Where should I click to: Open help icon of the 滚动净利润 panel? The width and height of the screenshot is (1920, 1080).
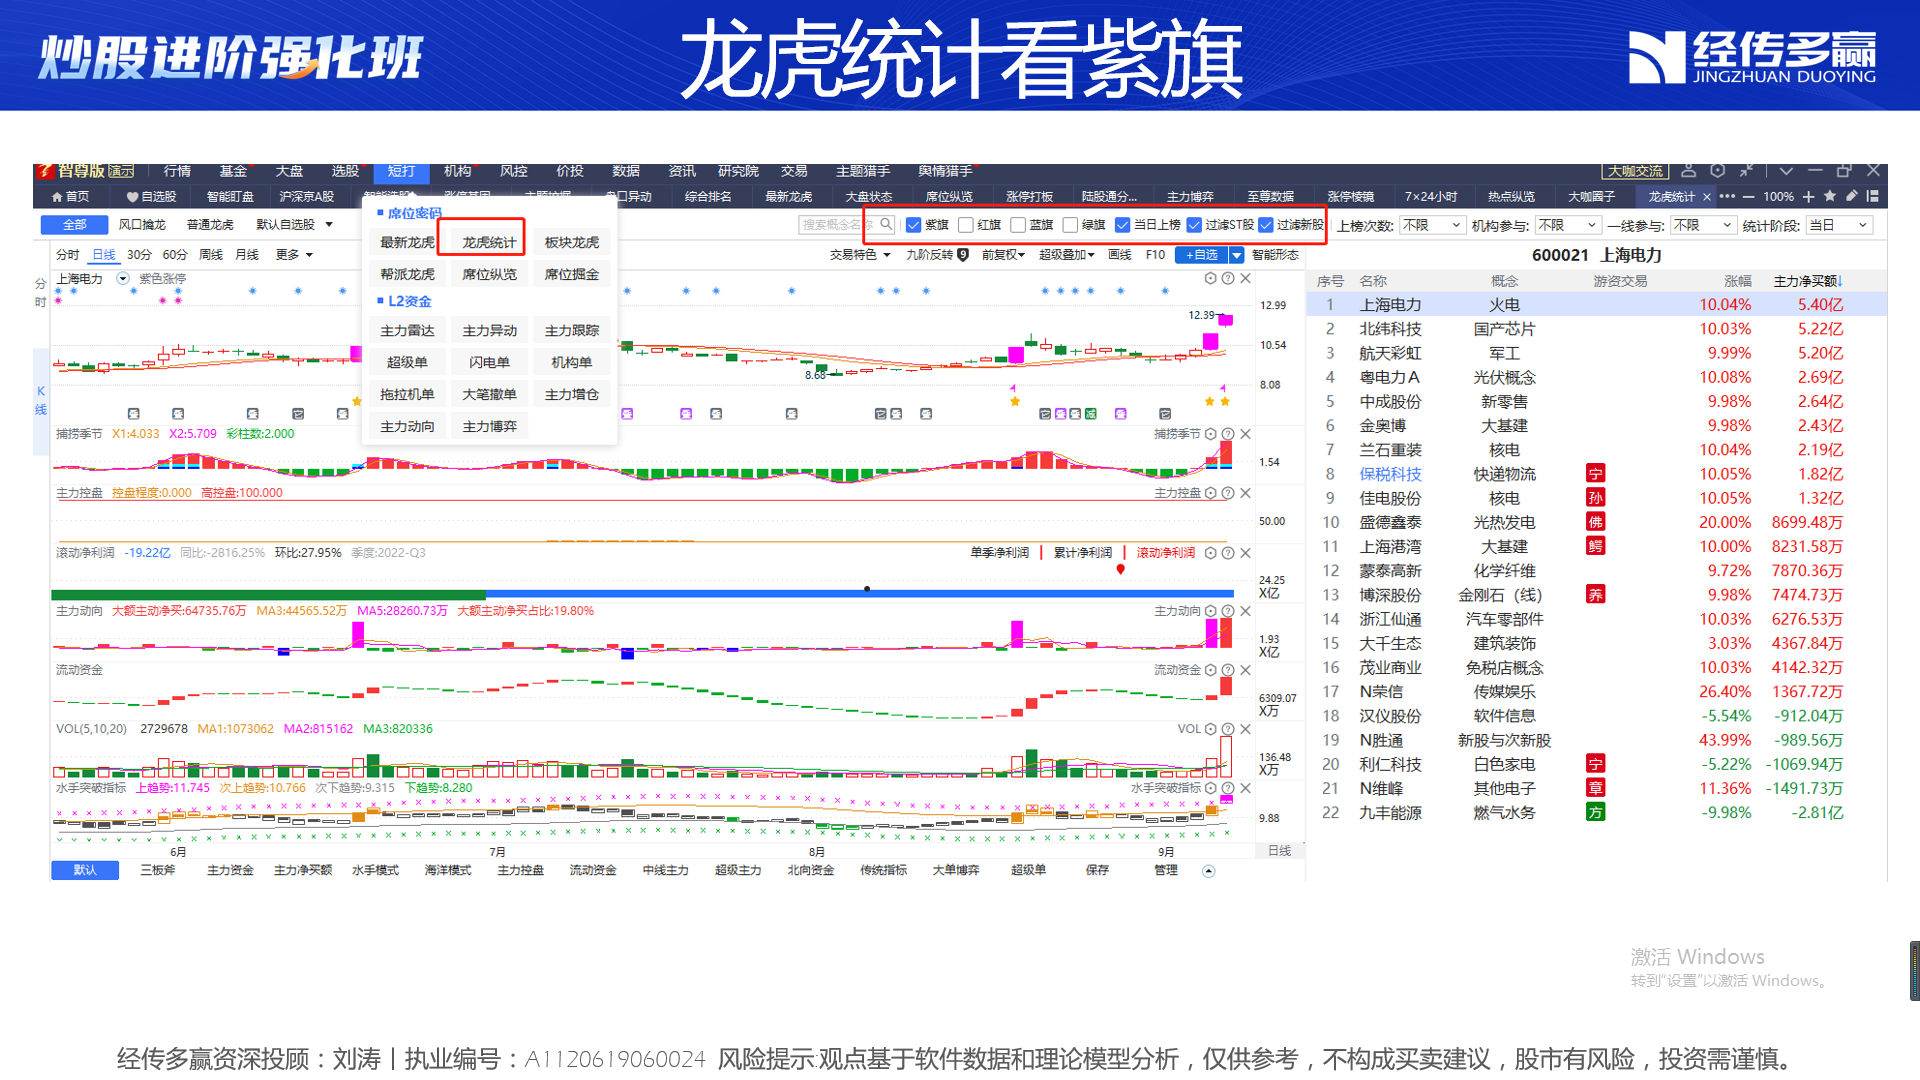pos(1228,553)
